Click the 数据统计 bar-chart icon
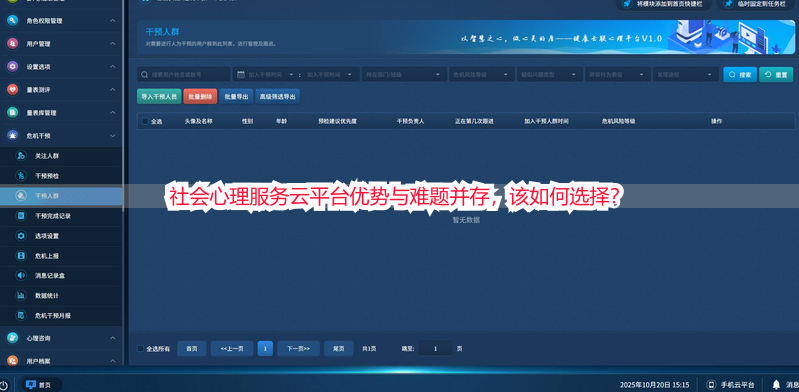Viewport: 799px width, 392px height. tap(21, 295)
